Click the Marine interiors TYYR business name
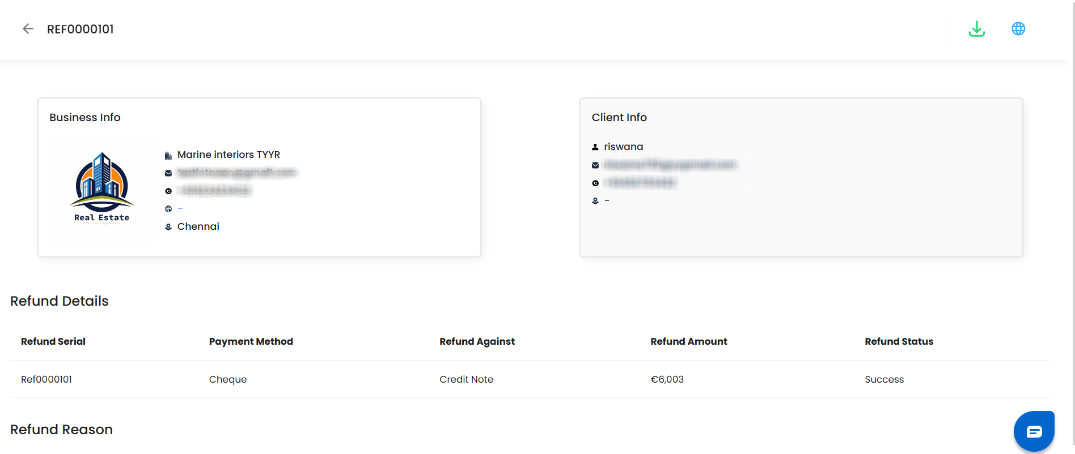This screenshot has height=454, width=1075. tap(229, 155)
